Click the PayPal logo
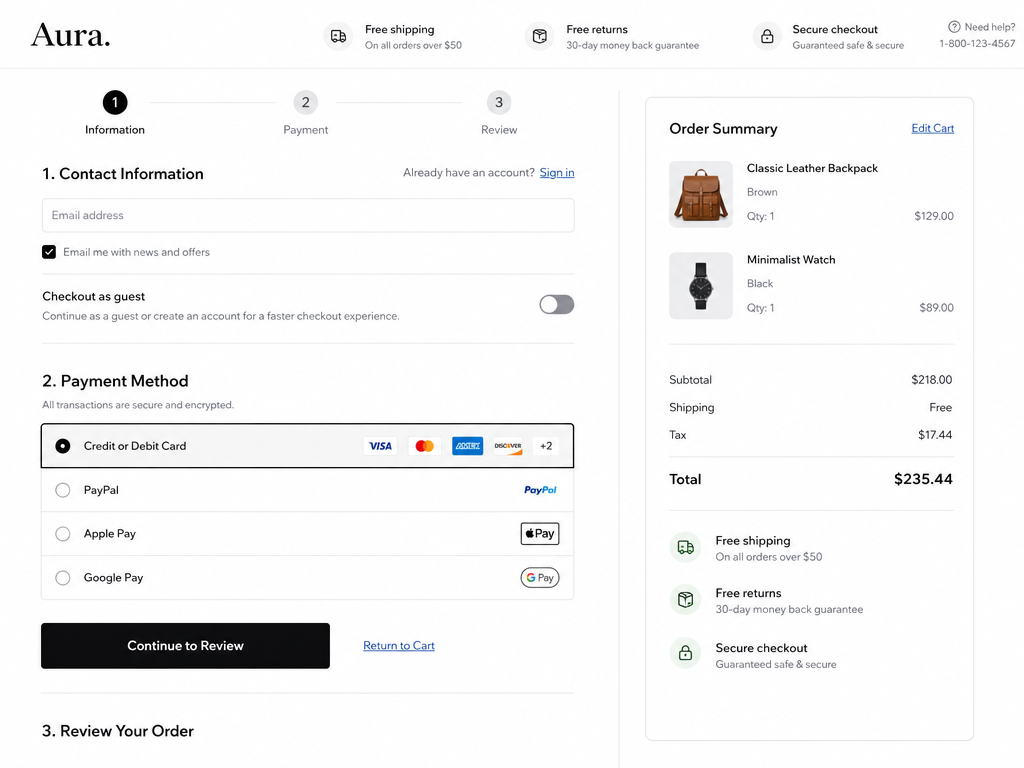 (540, 490)
